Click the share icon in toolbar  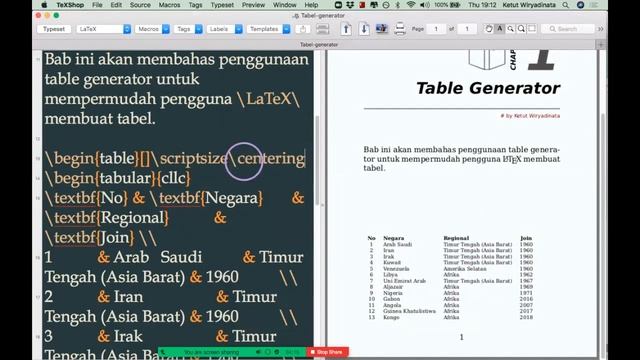coord(302,29)
